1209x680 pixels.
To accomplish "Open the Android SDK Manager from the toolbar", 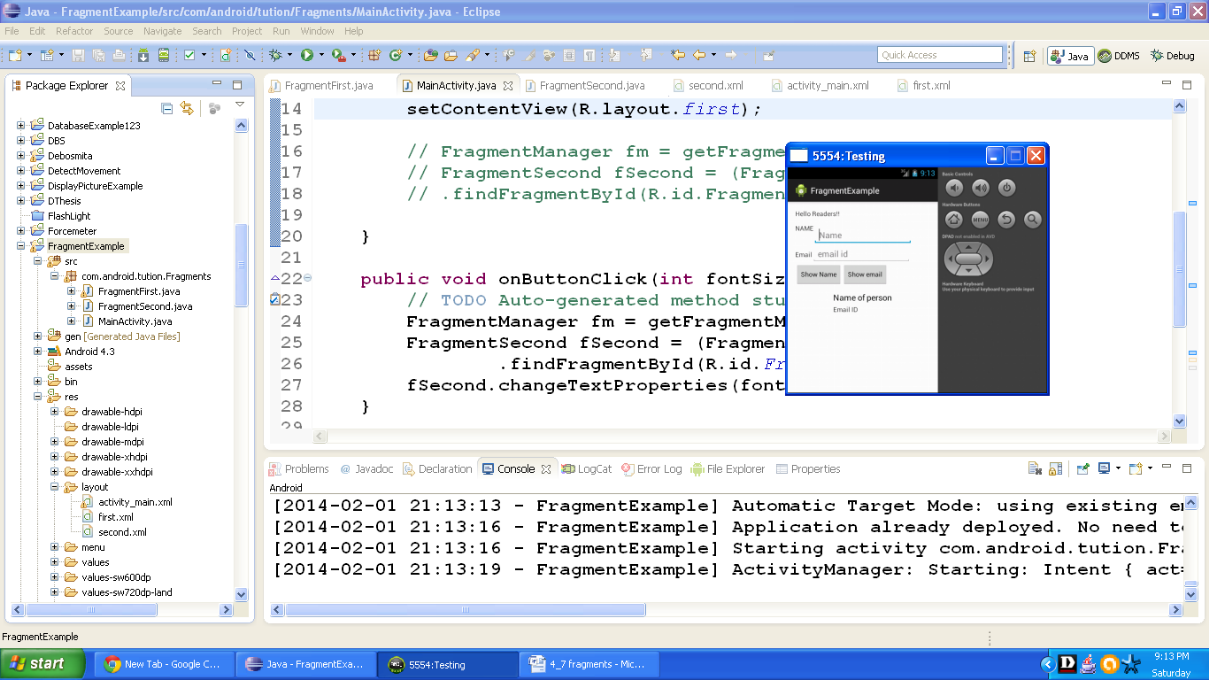I will 143,55.
